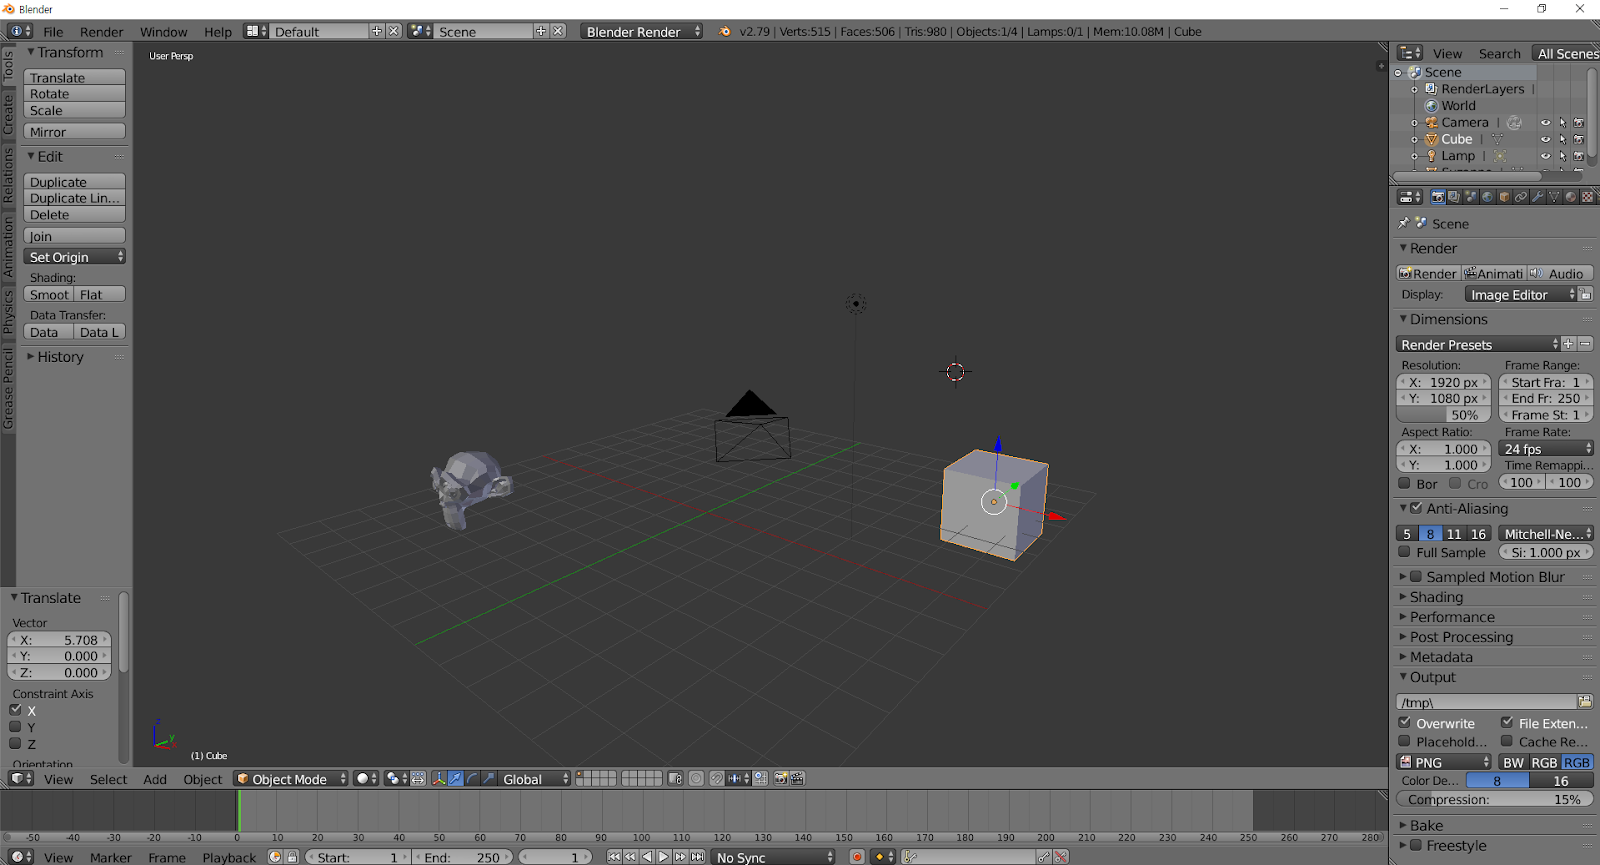Toggle the snap magnet icon

(717, 778)
